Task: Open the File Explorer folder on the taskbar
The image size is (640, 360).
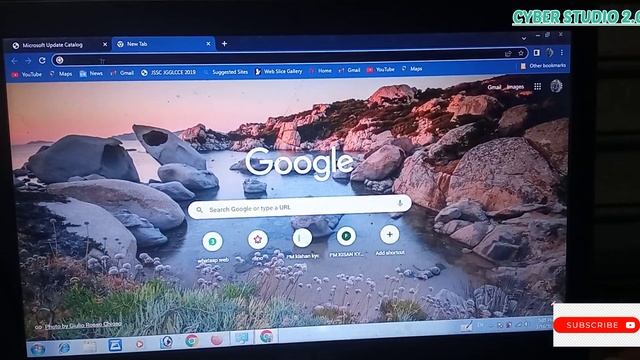Action: click(x=89, y=347)
